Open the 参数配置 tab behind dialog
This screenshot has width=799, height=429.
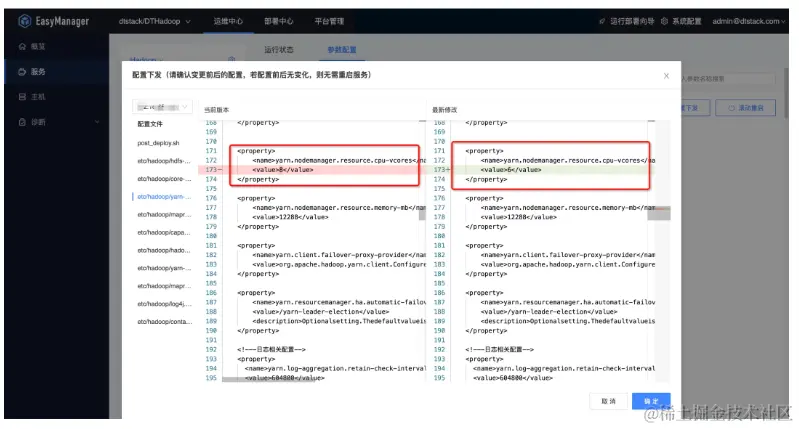[342, 50]
